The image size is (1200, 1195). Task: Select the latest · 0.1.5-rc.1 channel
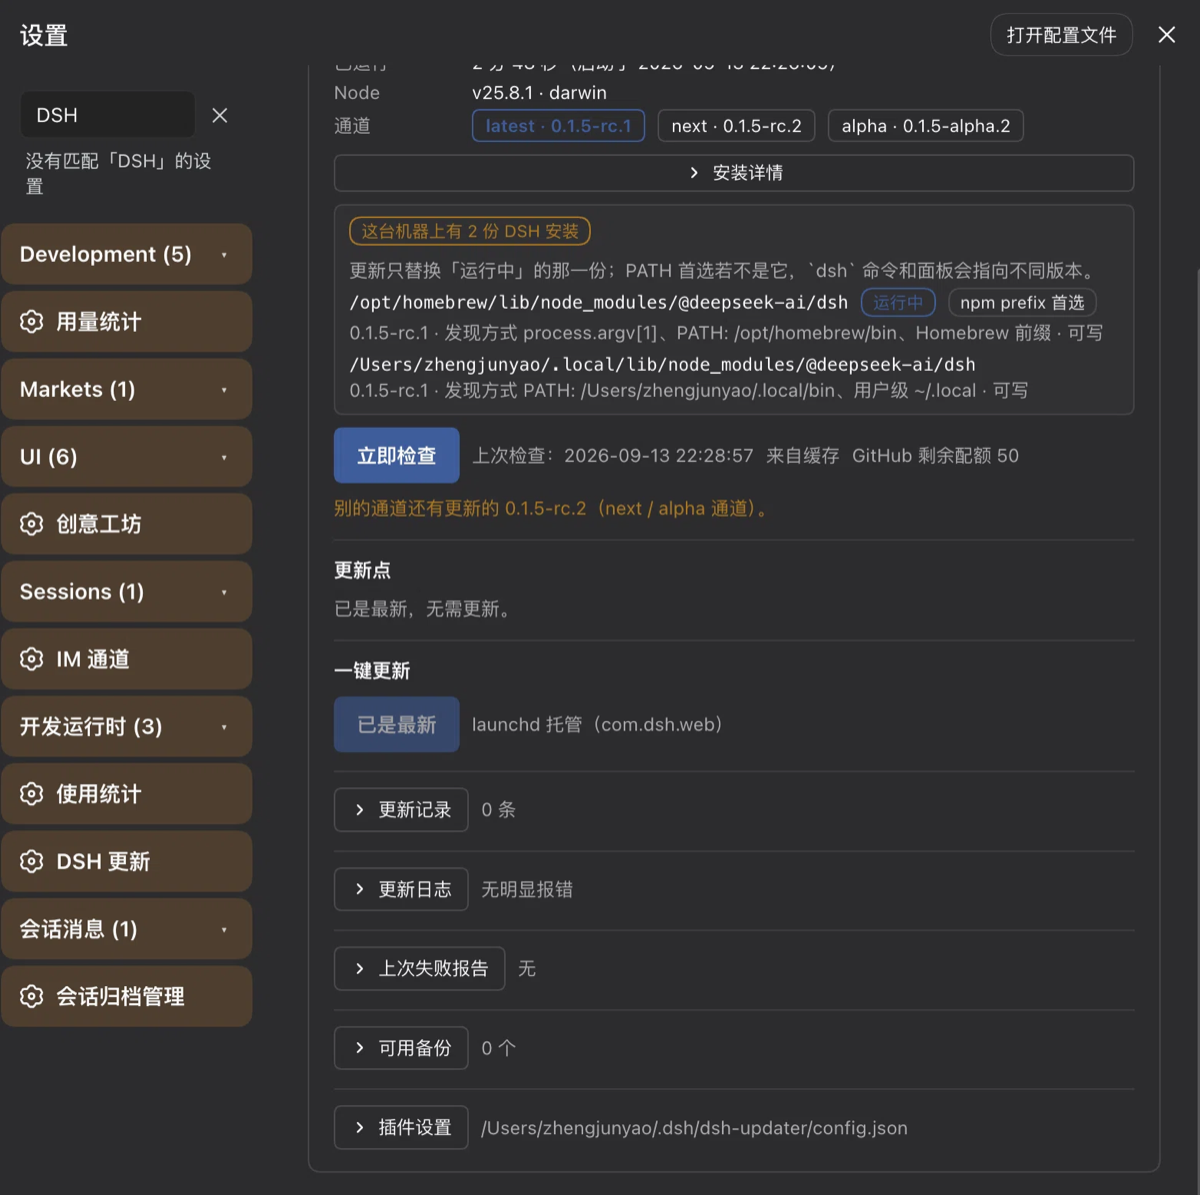click(558, 126)
